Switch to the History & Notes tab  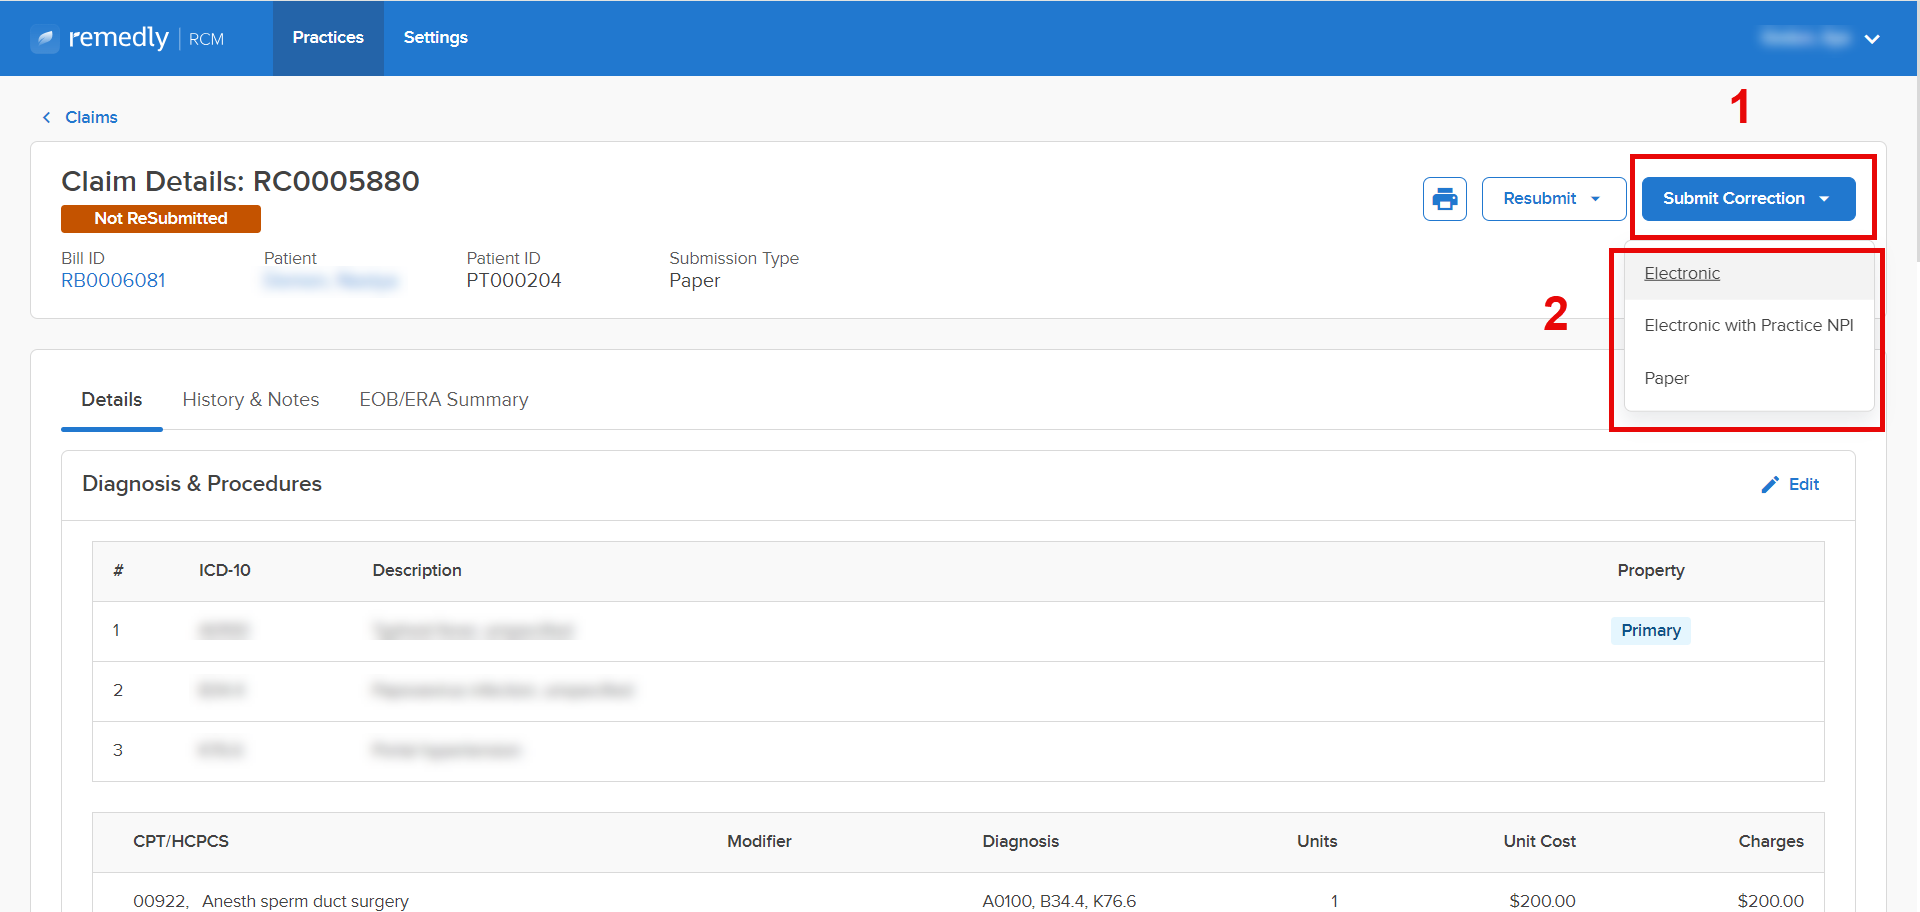coord(250,399)
